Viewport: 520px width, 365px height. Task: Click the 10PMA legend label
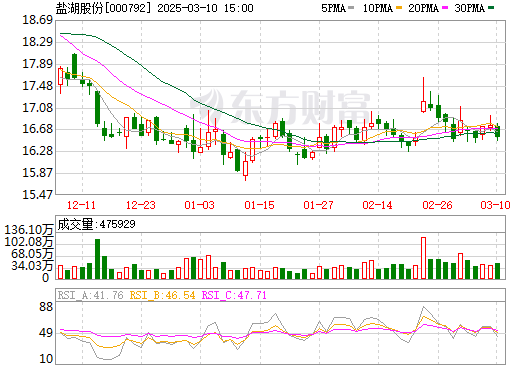click(x=377, y=8)
